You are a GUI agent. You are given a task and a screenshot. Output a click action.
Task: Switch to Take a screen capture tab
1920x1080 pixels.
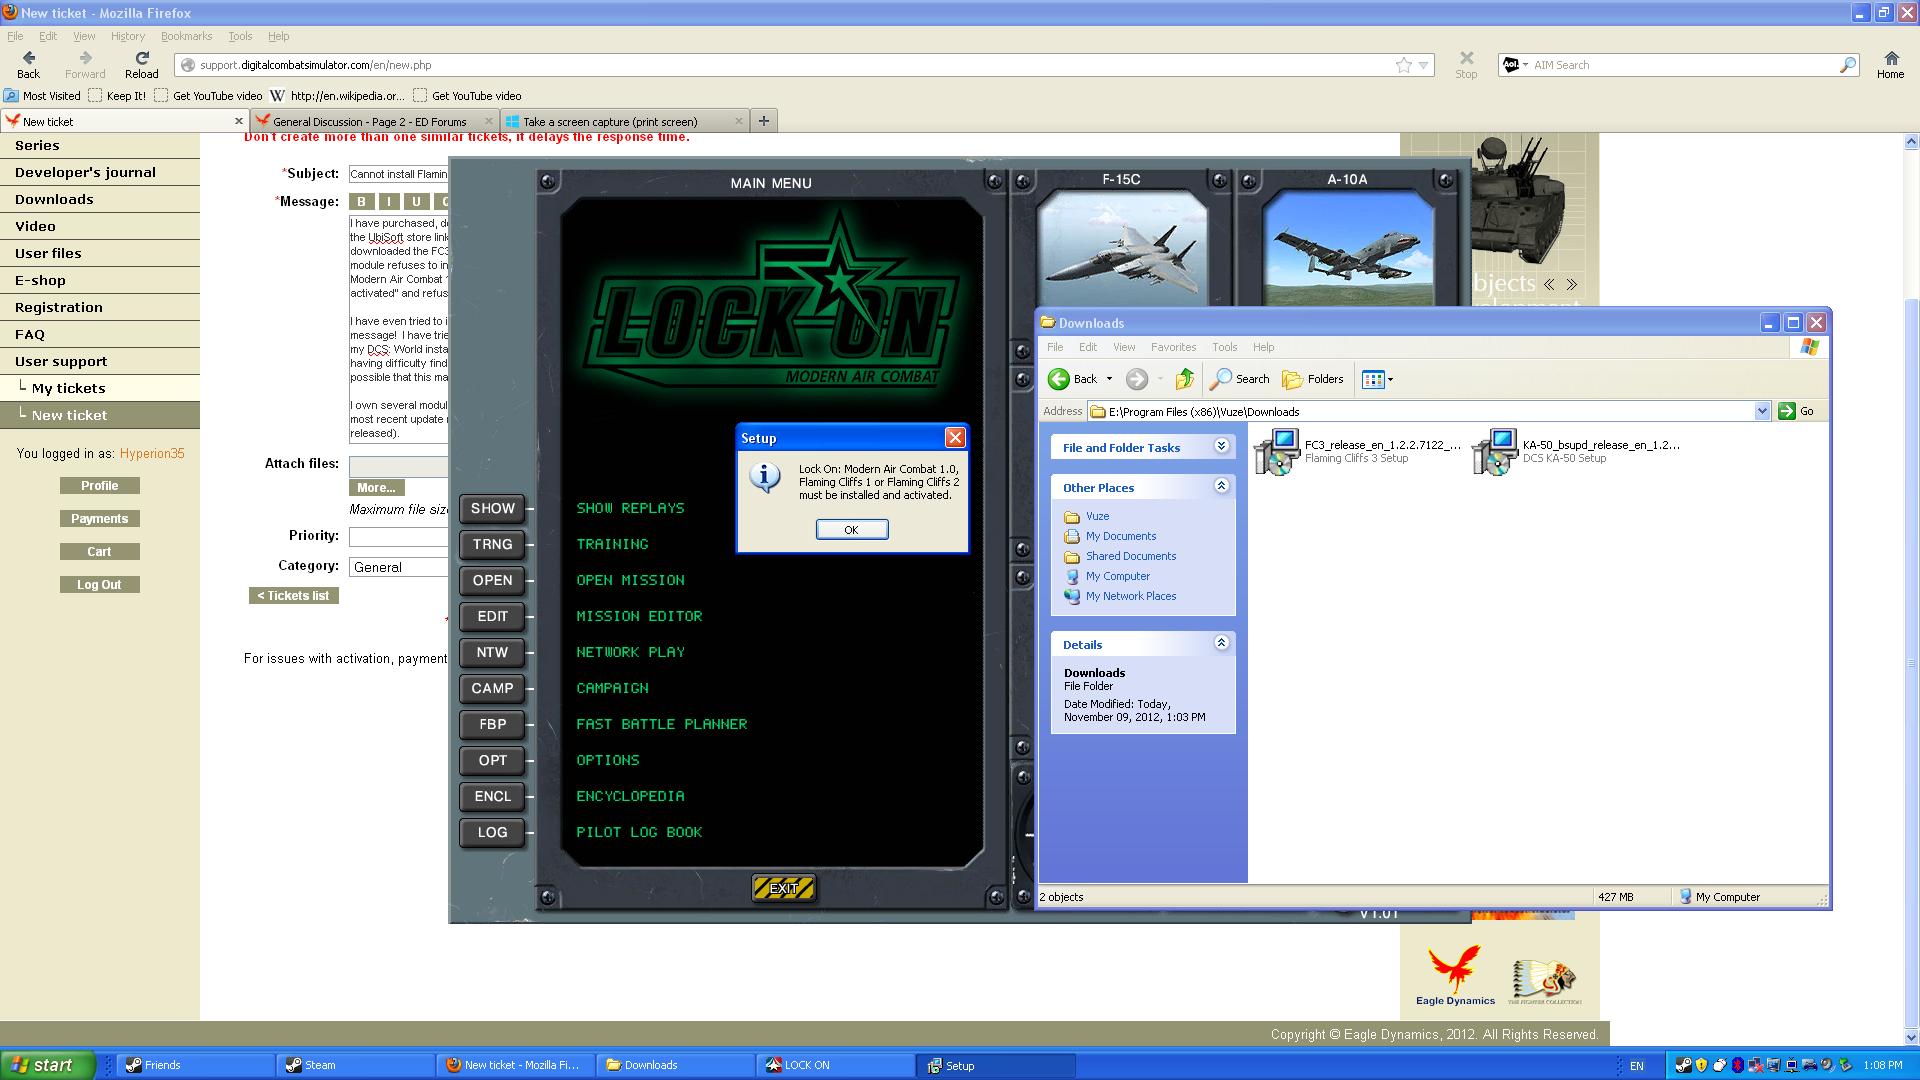(624, 121)
